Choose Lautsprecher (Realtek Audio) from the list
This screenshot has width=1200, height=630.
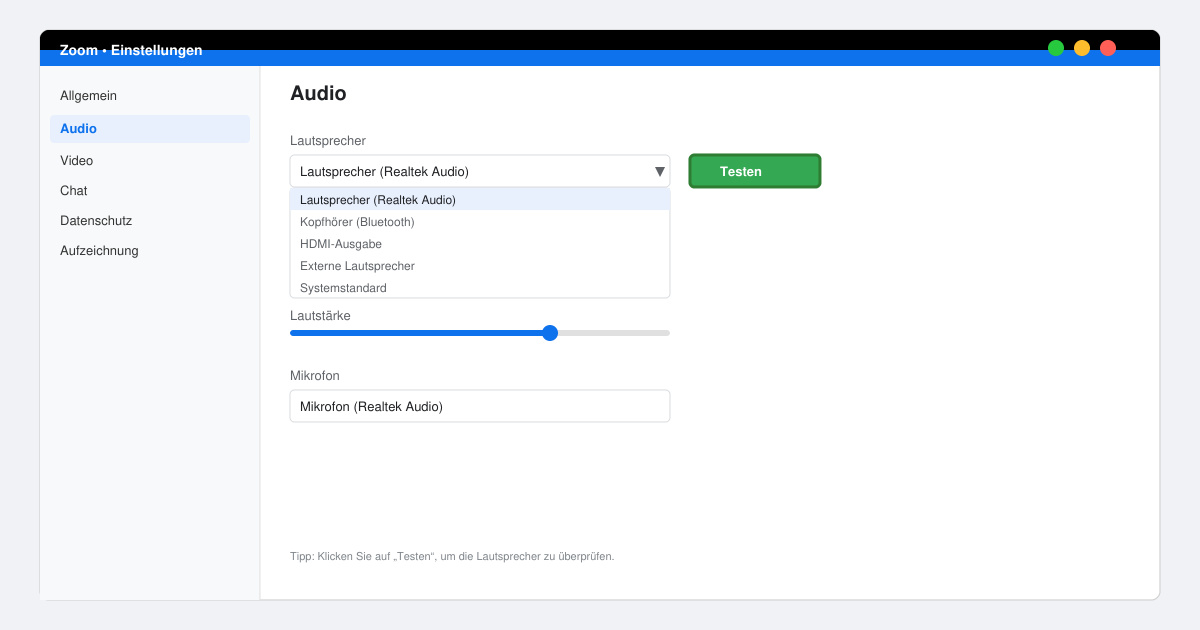point(480,200)
